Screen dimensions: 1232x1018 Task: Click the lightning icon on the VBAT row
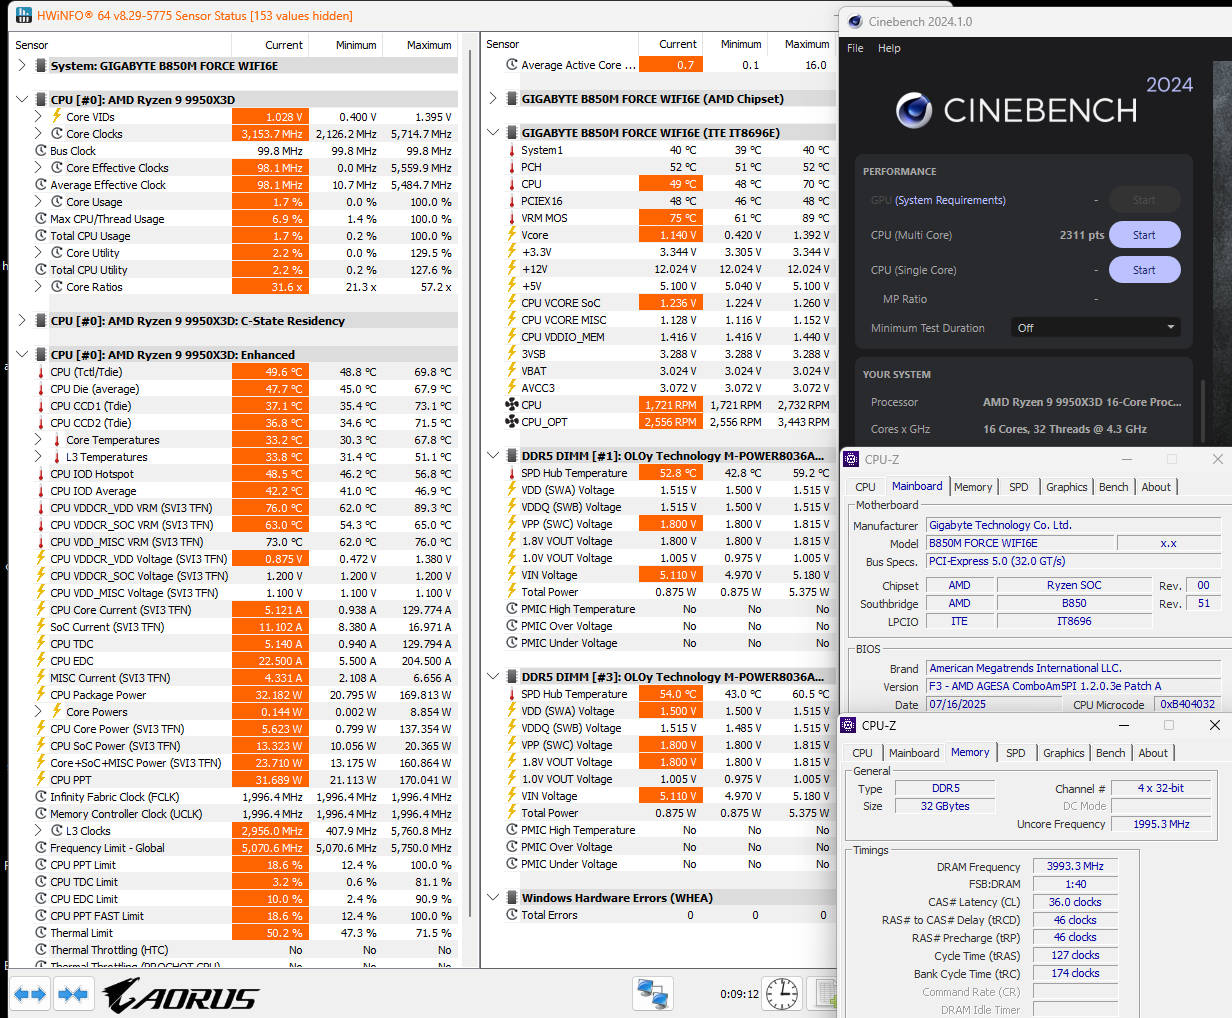pos(512,371)
